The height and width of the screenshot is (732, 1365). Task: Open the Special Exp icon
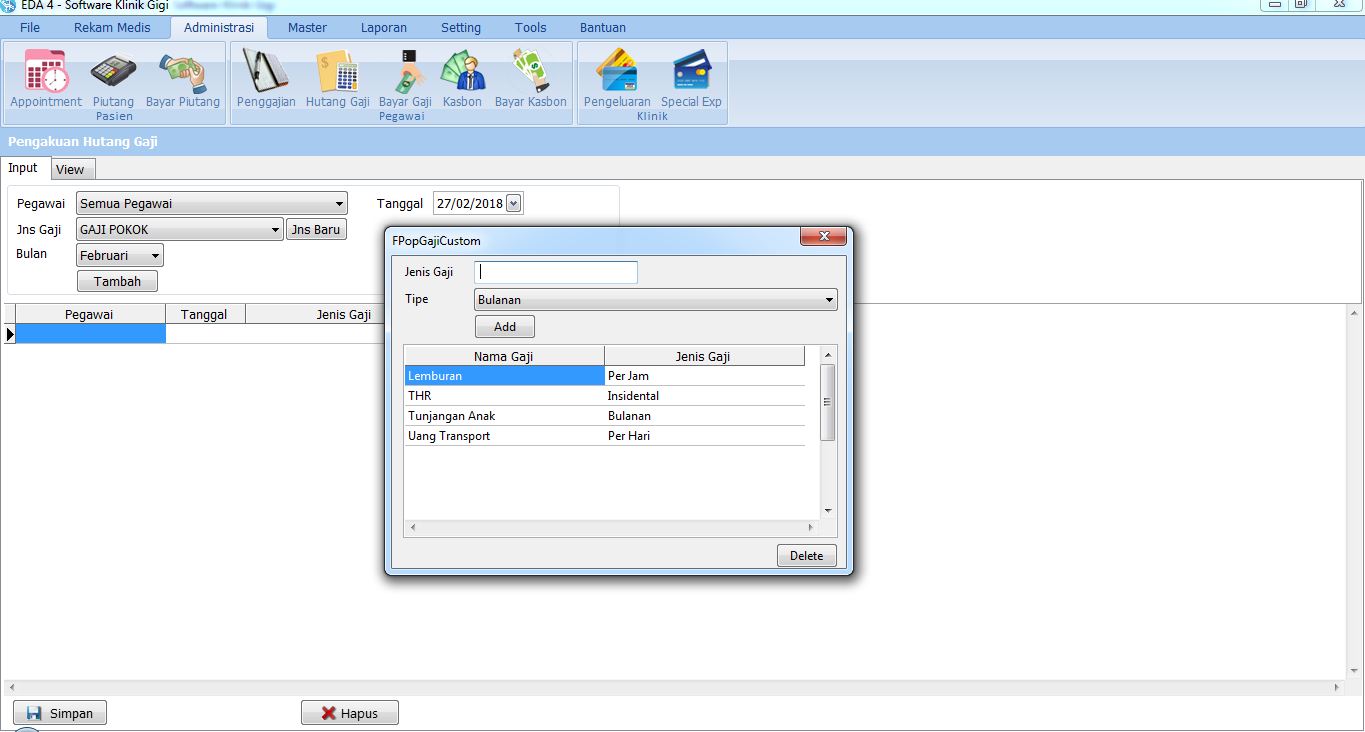point(691,78)
